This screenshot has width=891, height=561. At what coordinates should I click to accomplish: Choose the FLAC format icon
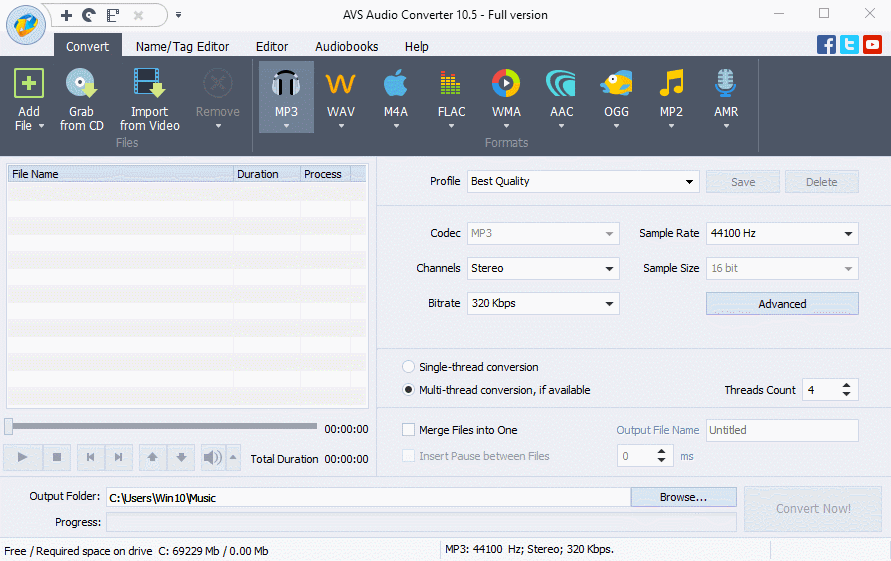[x=451, y=84]
